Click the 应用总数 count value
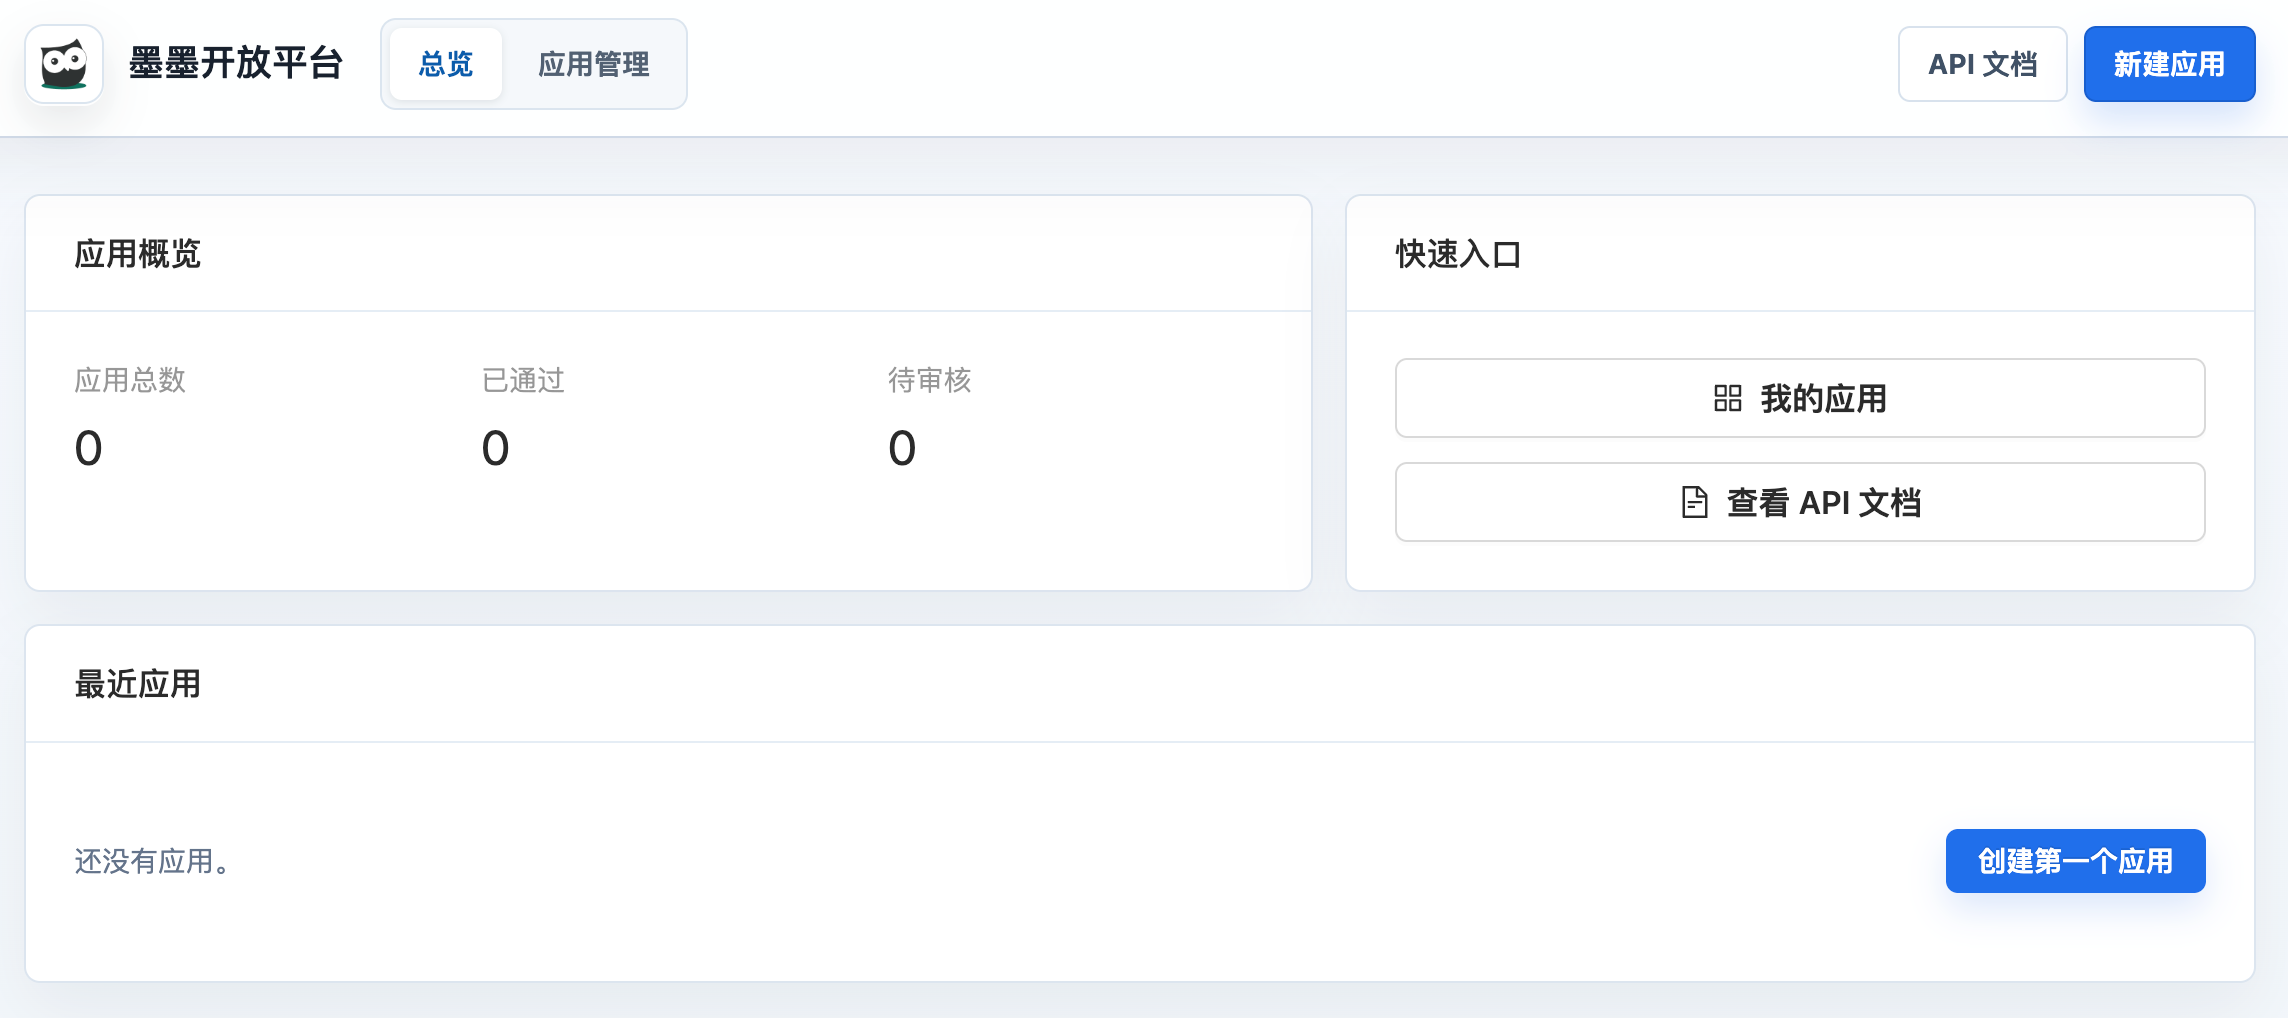This screenshot has width=2288, height=1018. (x=89, y=447)
